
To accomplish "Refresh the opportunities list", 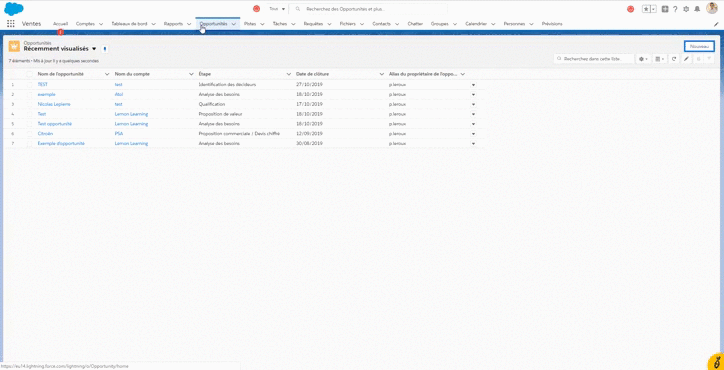I will (x=674, y=59).
